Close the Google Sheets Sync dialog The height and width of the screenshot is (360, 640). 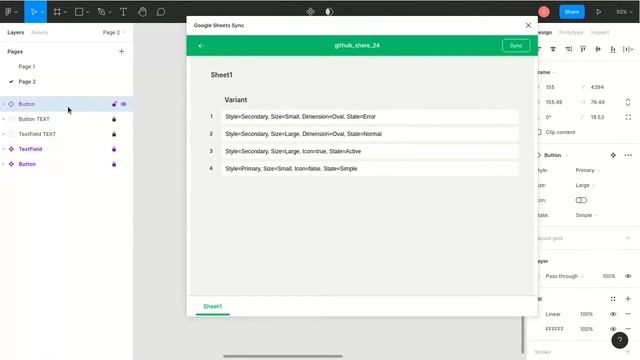coord(528,25)
